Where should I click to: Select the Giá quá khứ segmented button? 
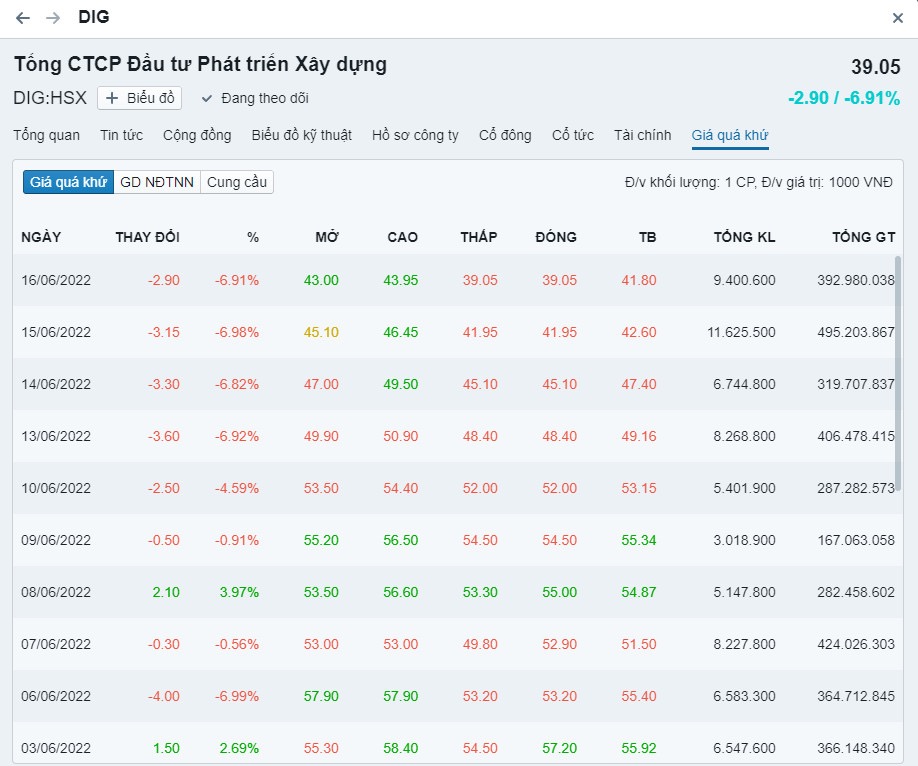click(68, 182)
